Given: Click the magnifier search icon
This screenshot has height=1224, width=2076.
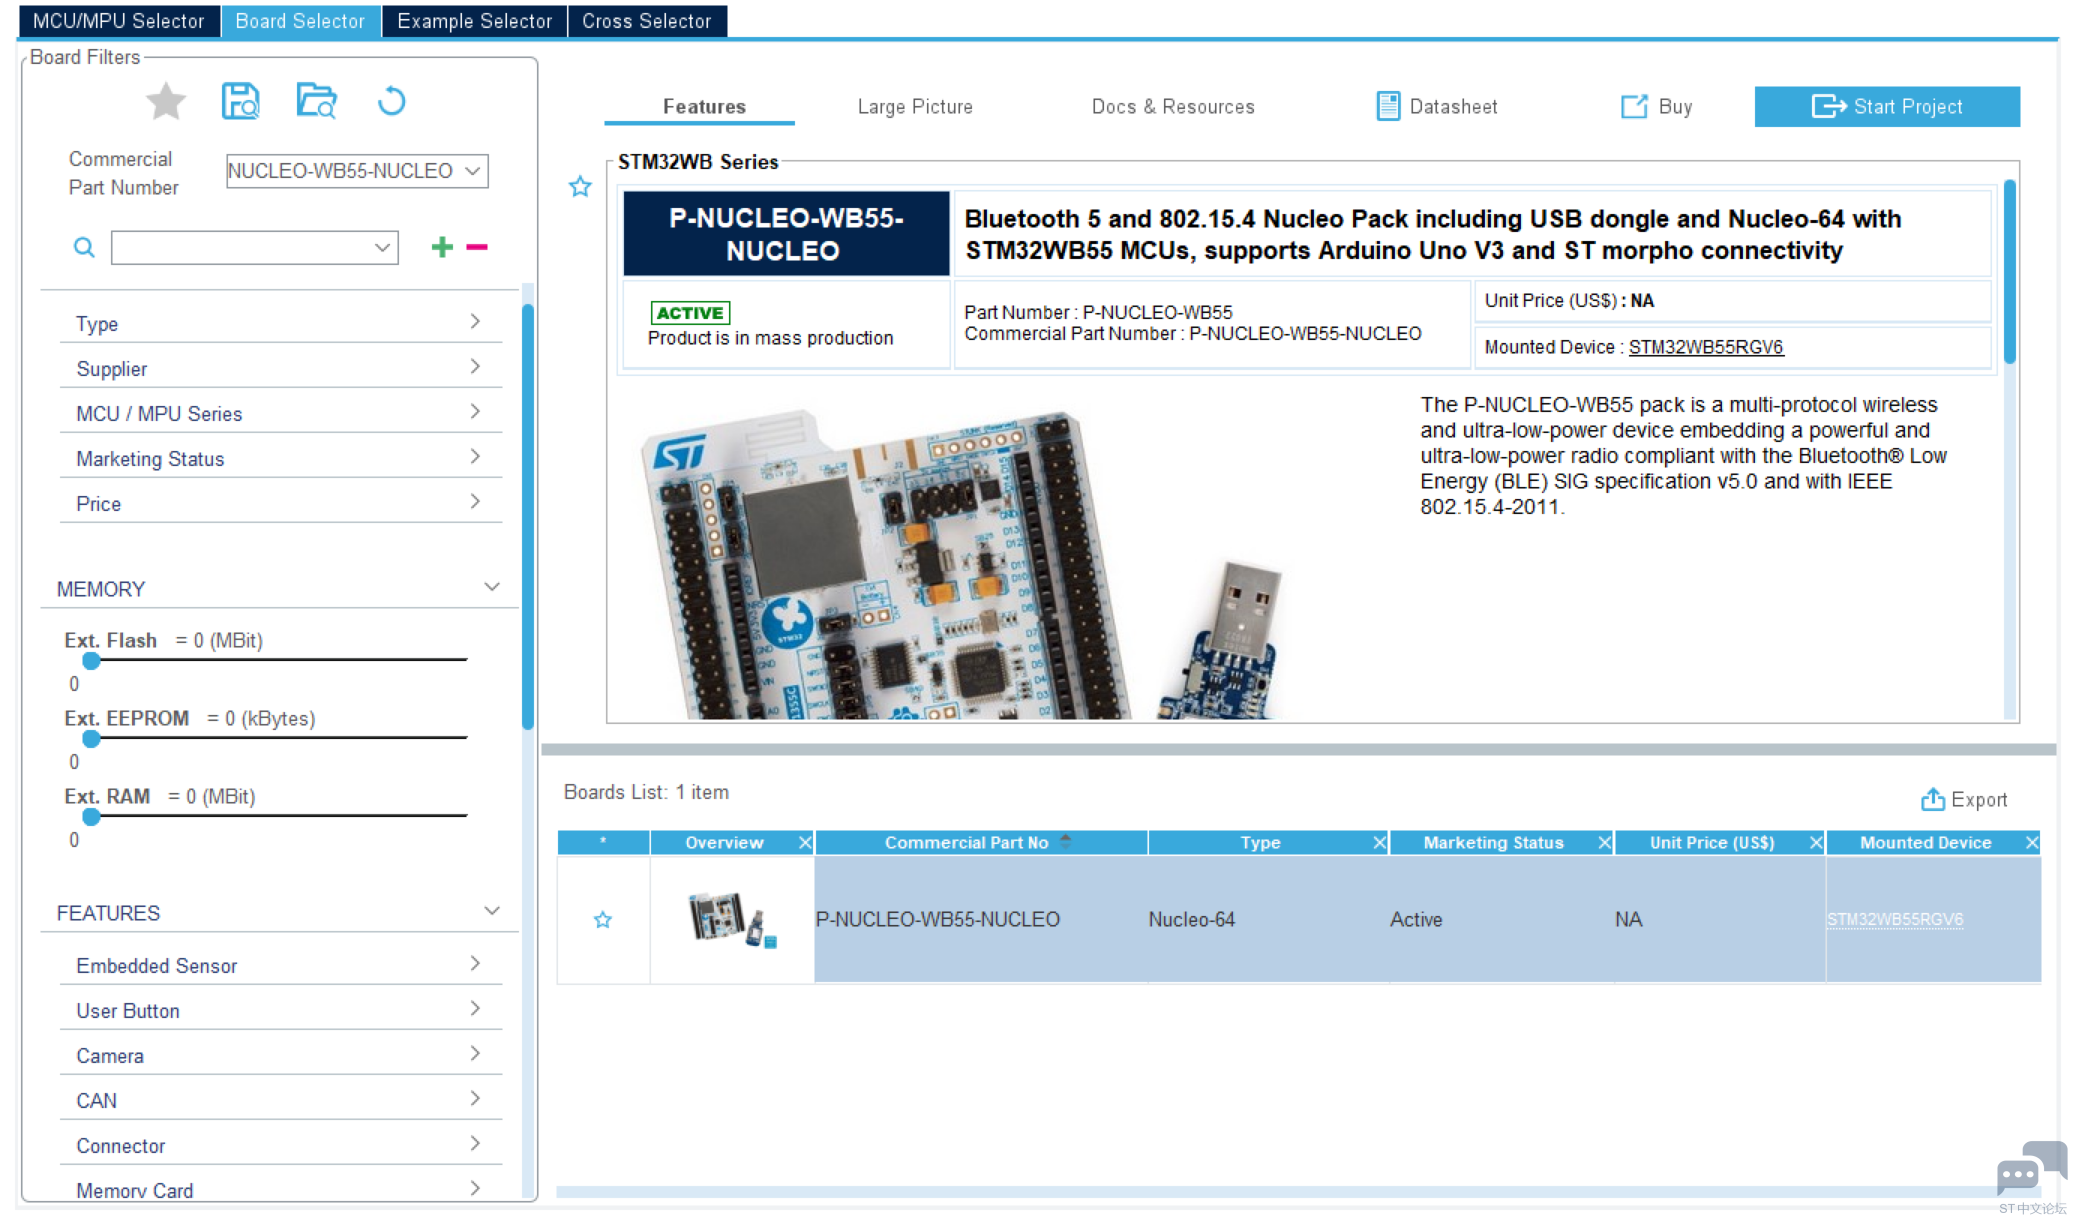Looking at the screenshot, I should (x=84, y=247).
